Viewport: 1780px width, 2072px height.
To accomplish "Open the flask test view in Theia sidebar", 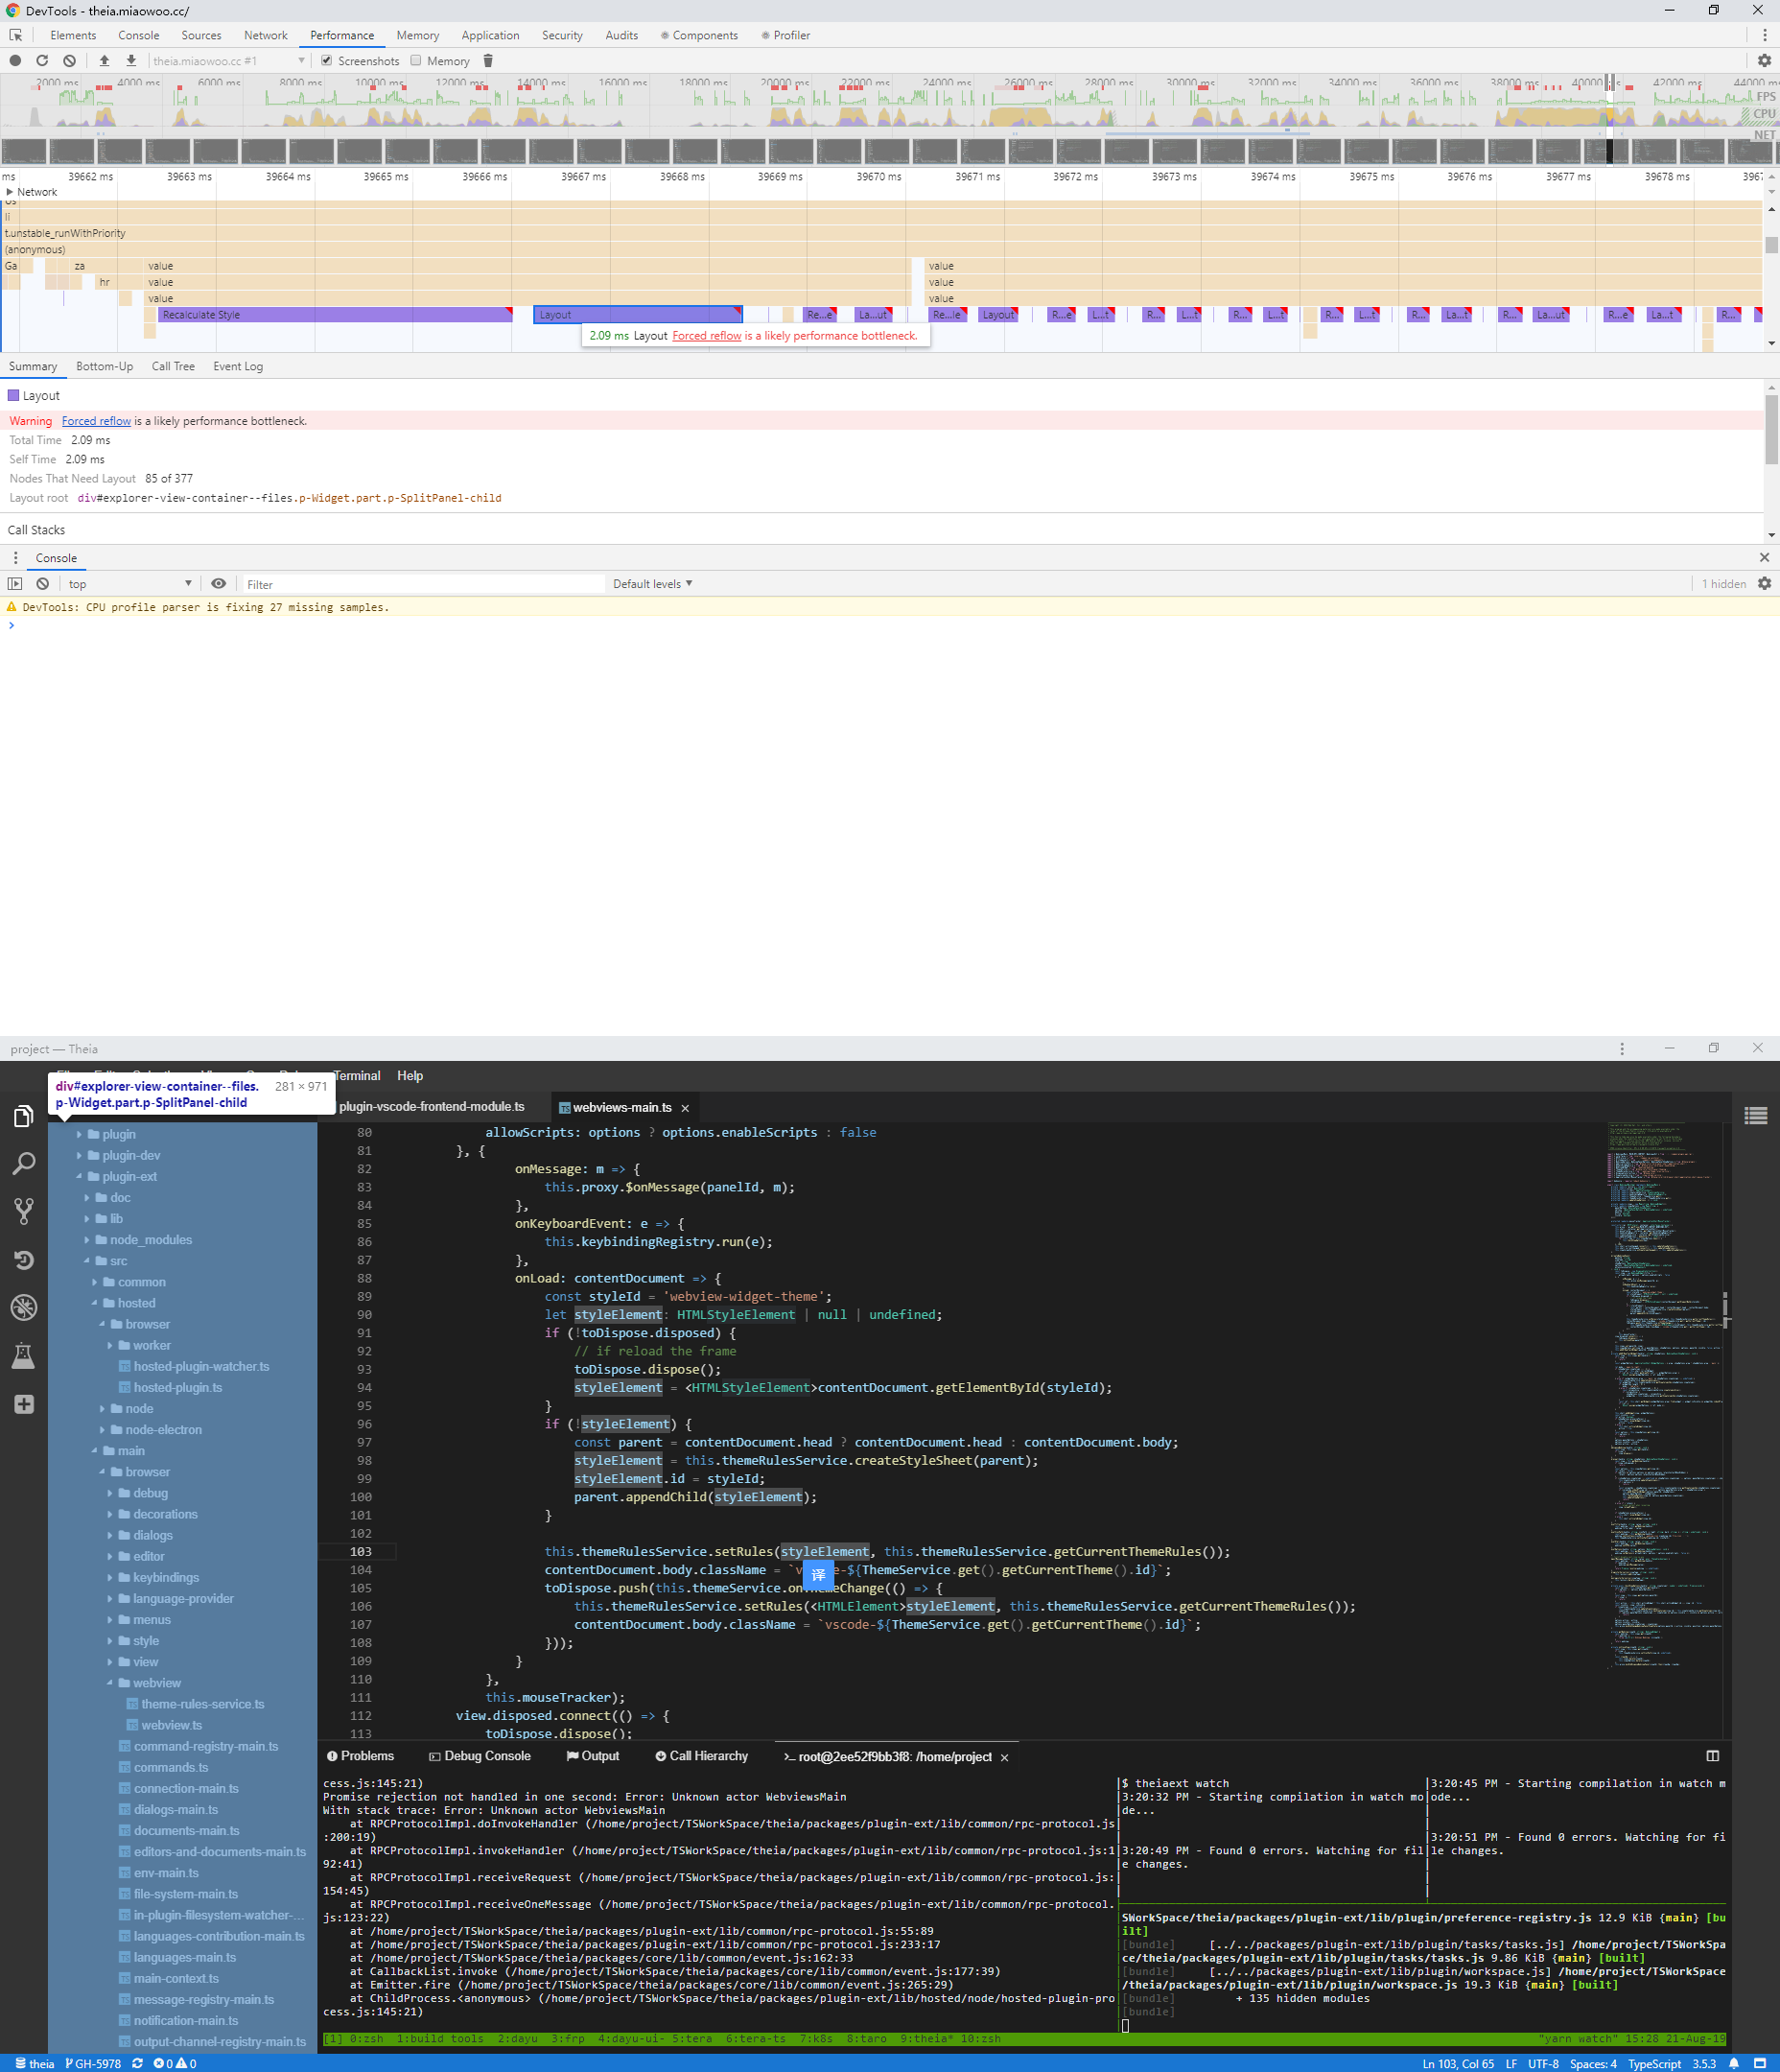I will 24,1355.
